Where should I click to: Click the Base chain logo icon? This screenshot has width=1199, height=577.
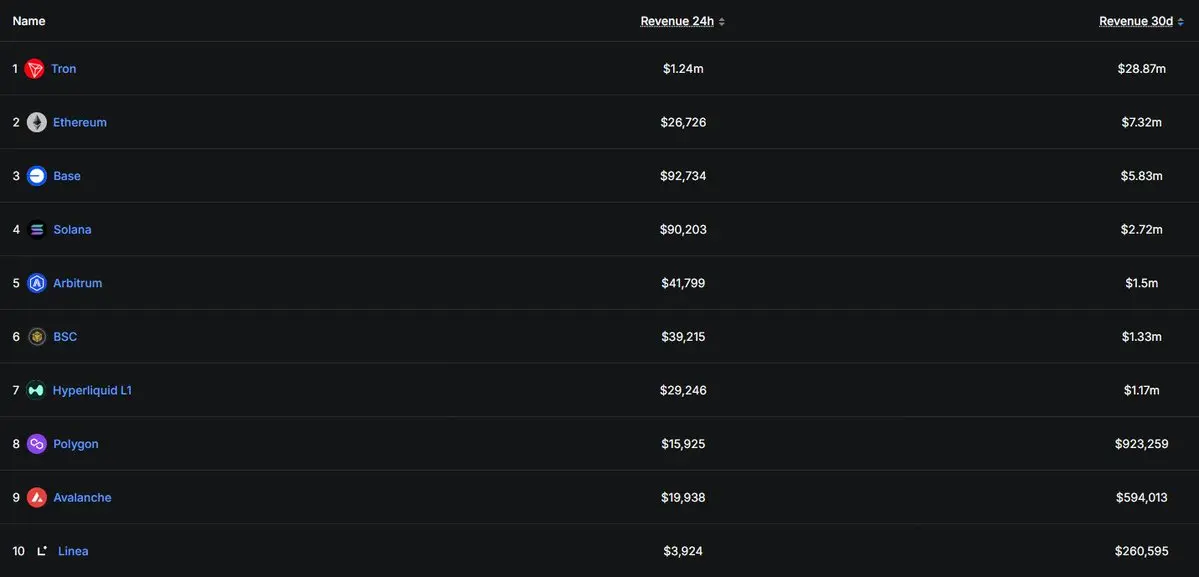pos(37,176)
